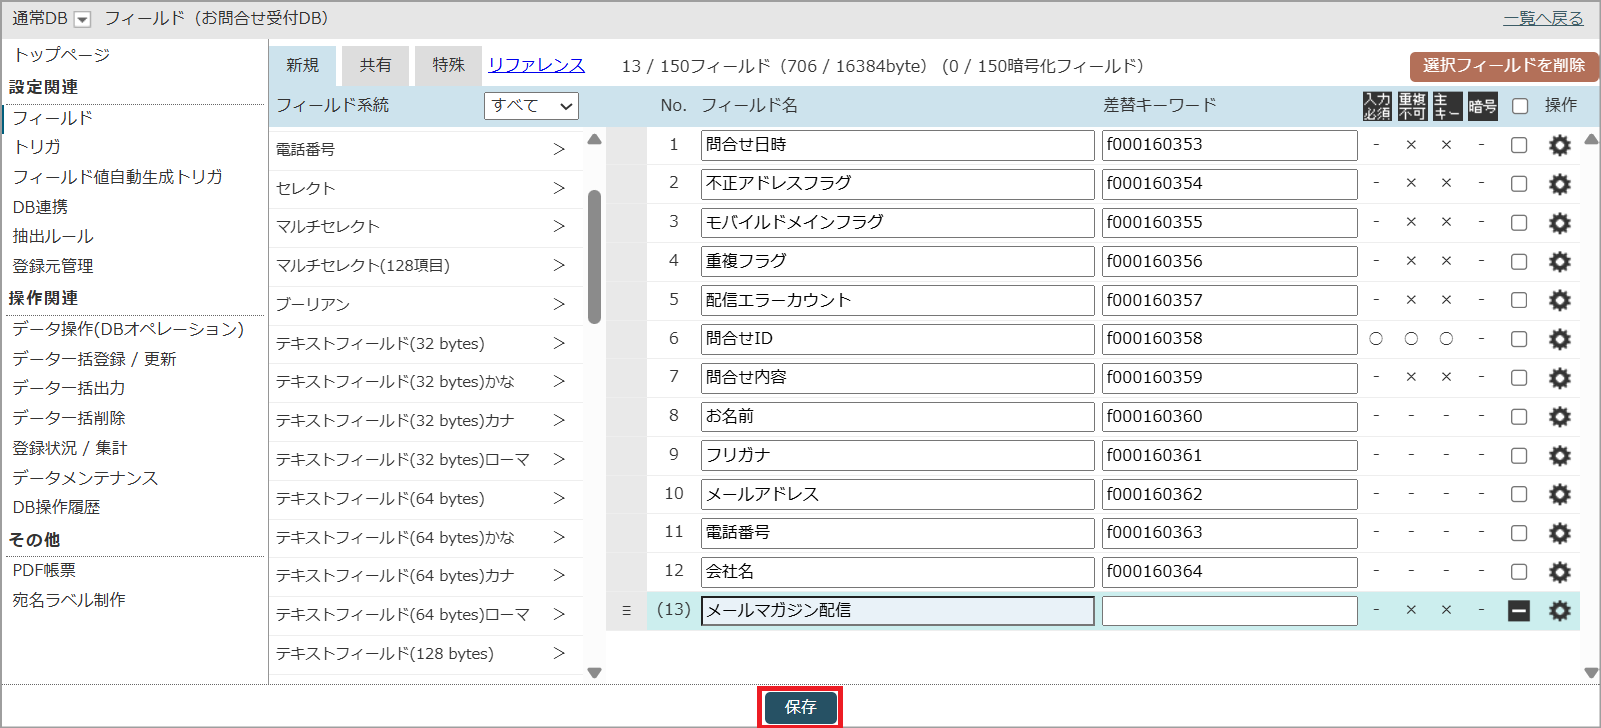Open the フィールド系統 すべて dropdown

tap(531, 106)
